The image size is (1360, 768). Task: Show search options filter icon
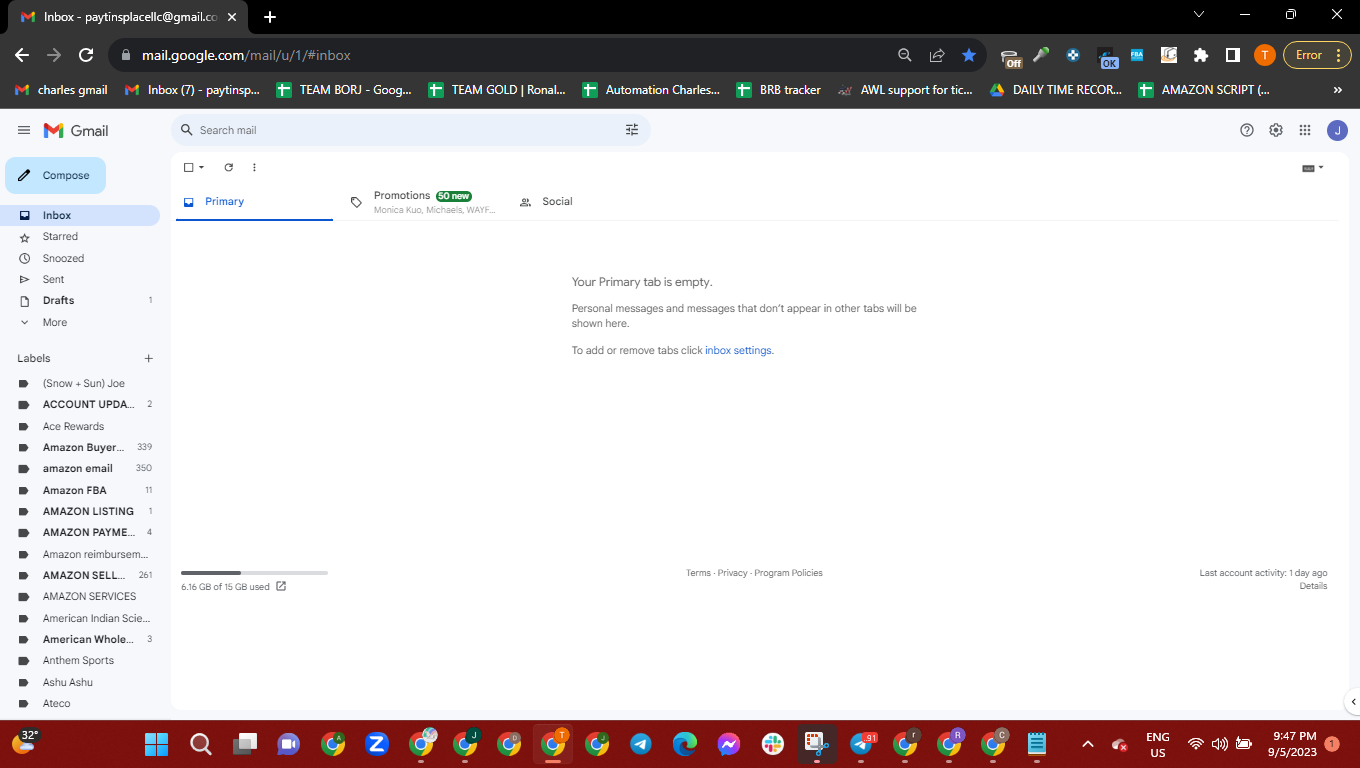(x=632, y=130)
